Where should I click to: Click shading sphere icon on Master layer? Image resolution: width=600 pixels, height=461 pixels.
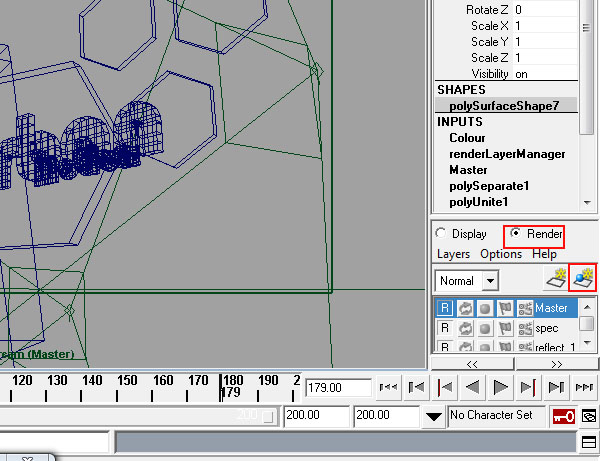coord(485,308)
